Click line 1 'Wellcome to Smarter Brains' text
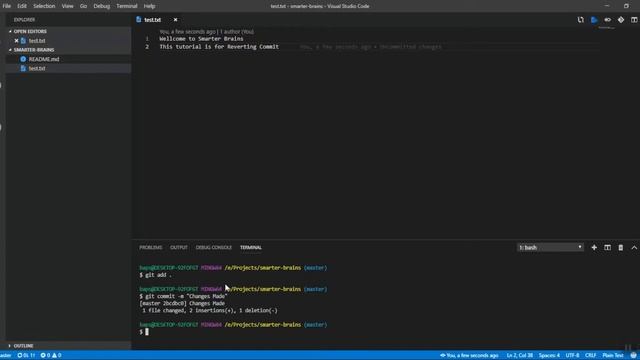Screen dimensions: 640x360 click(x=201, y=39)
